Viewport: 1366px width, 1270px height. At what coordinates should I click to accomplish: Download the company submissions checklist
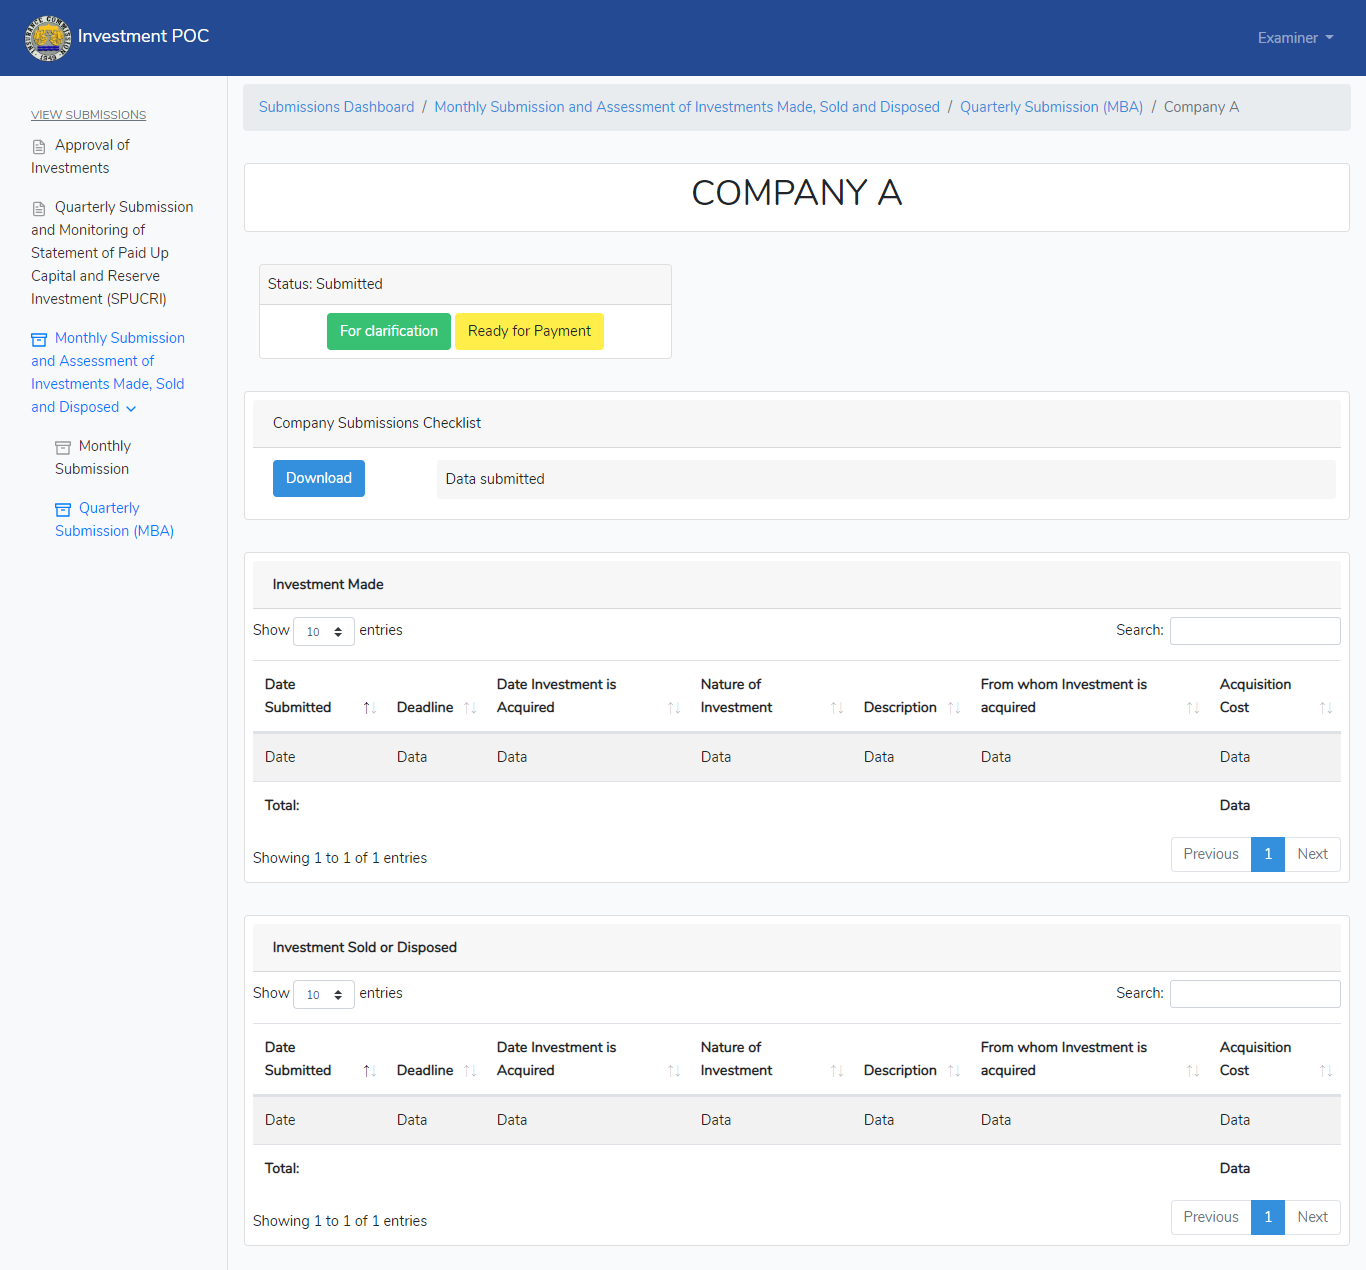(319, 478)
